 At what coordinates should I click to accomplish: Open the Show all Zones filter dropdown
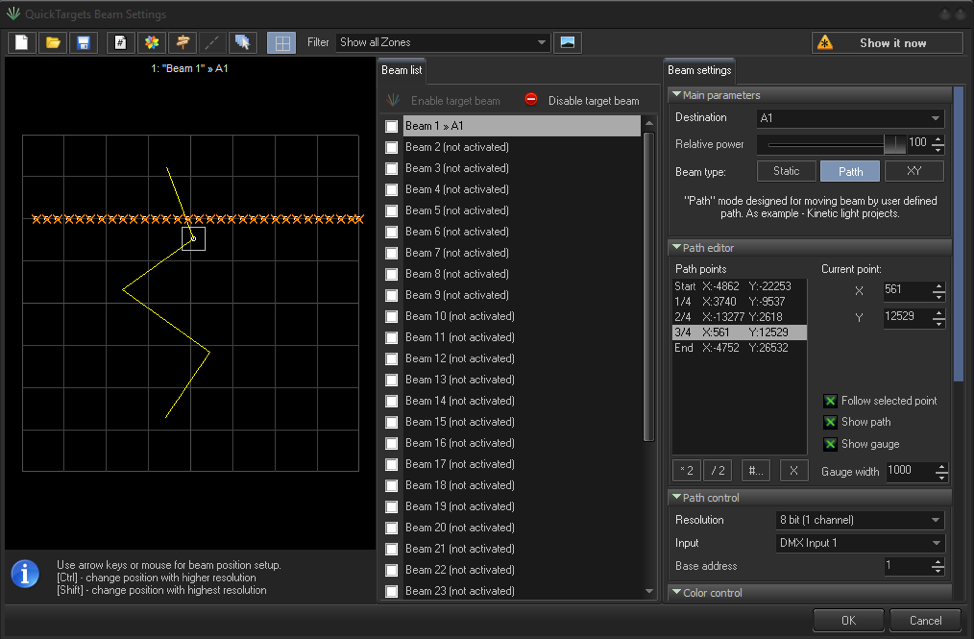(x=443, y=42)
